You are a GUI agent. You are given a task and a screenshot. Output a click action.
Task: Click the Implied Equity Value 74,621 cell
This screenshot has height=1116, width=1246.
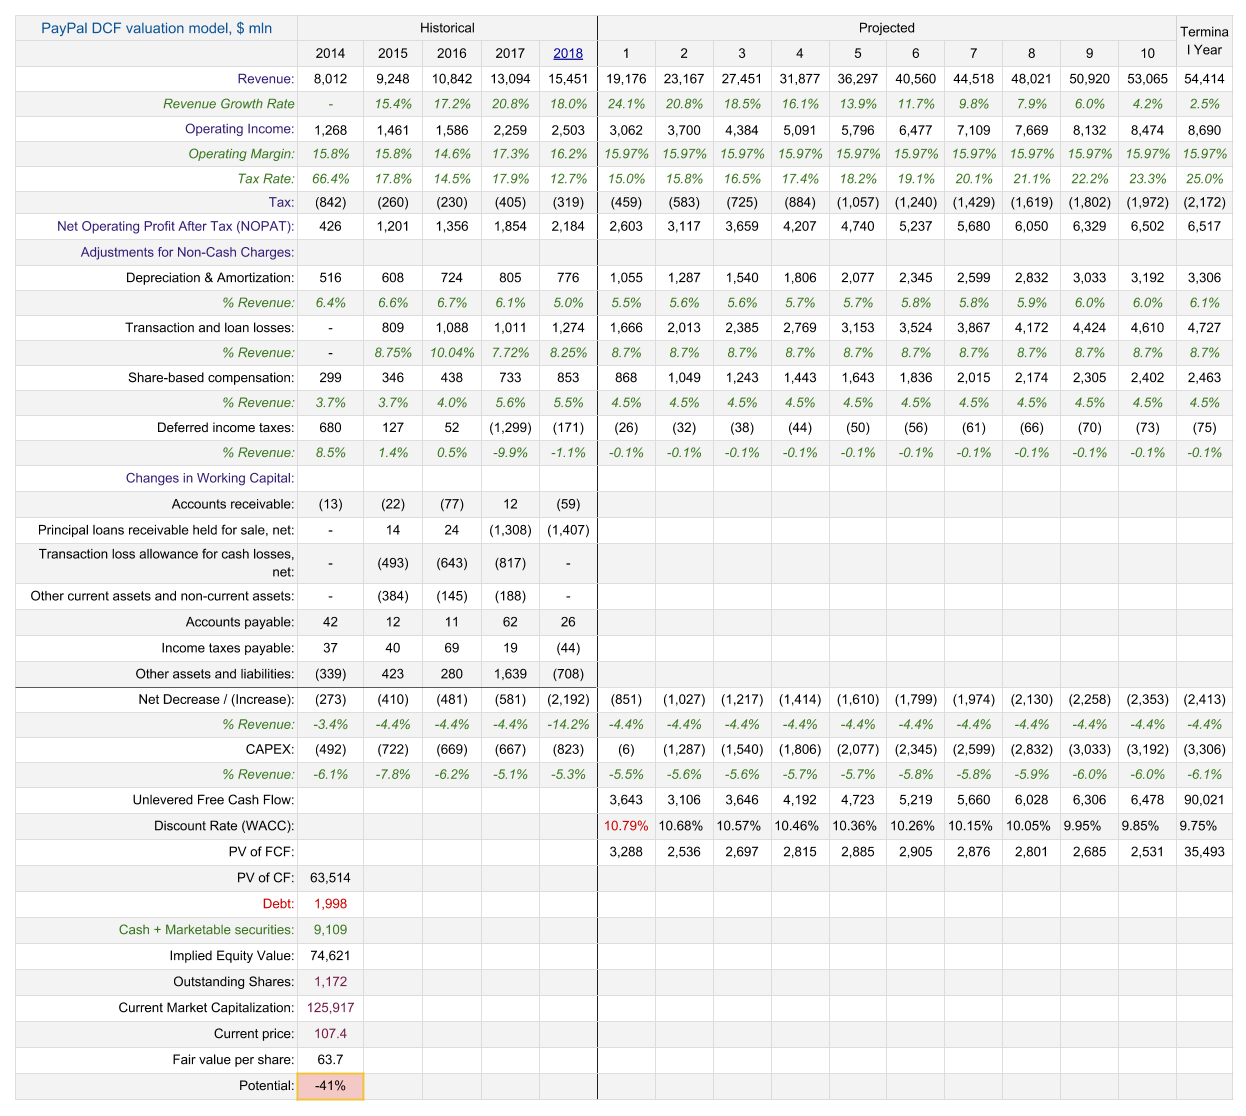tap(330, 956)
